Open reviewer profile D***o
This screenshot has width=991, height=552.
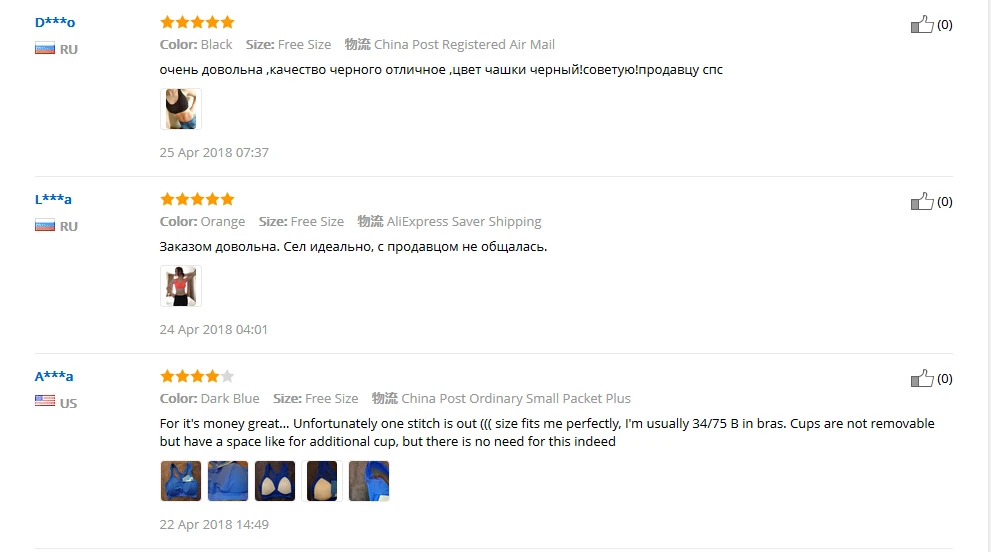point(55,23)
